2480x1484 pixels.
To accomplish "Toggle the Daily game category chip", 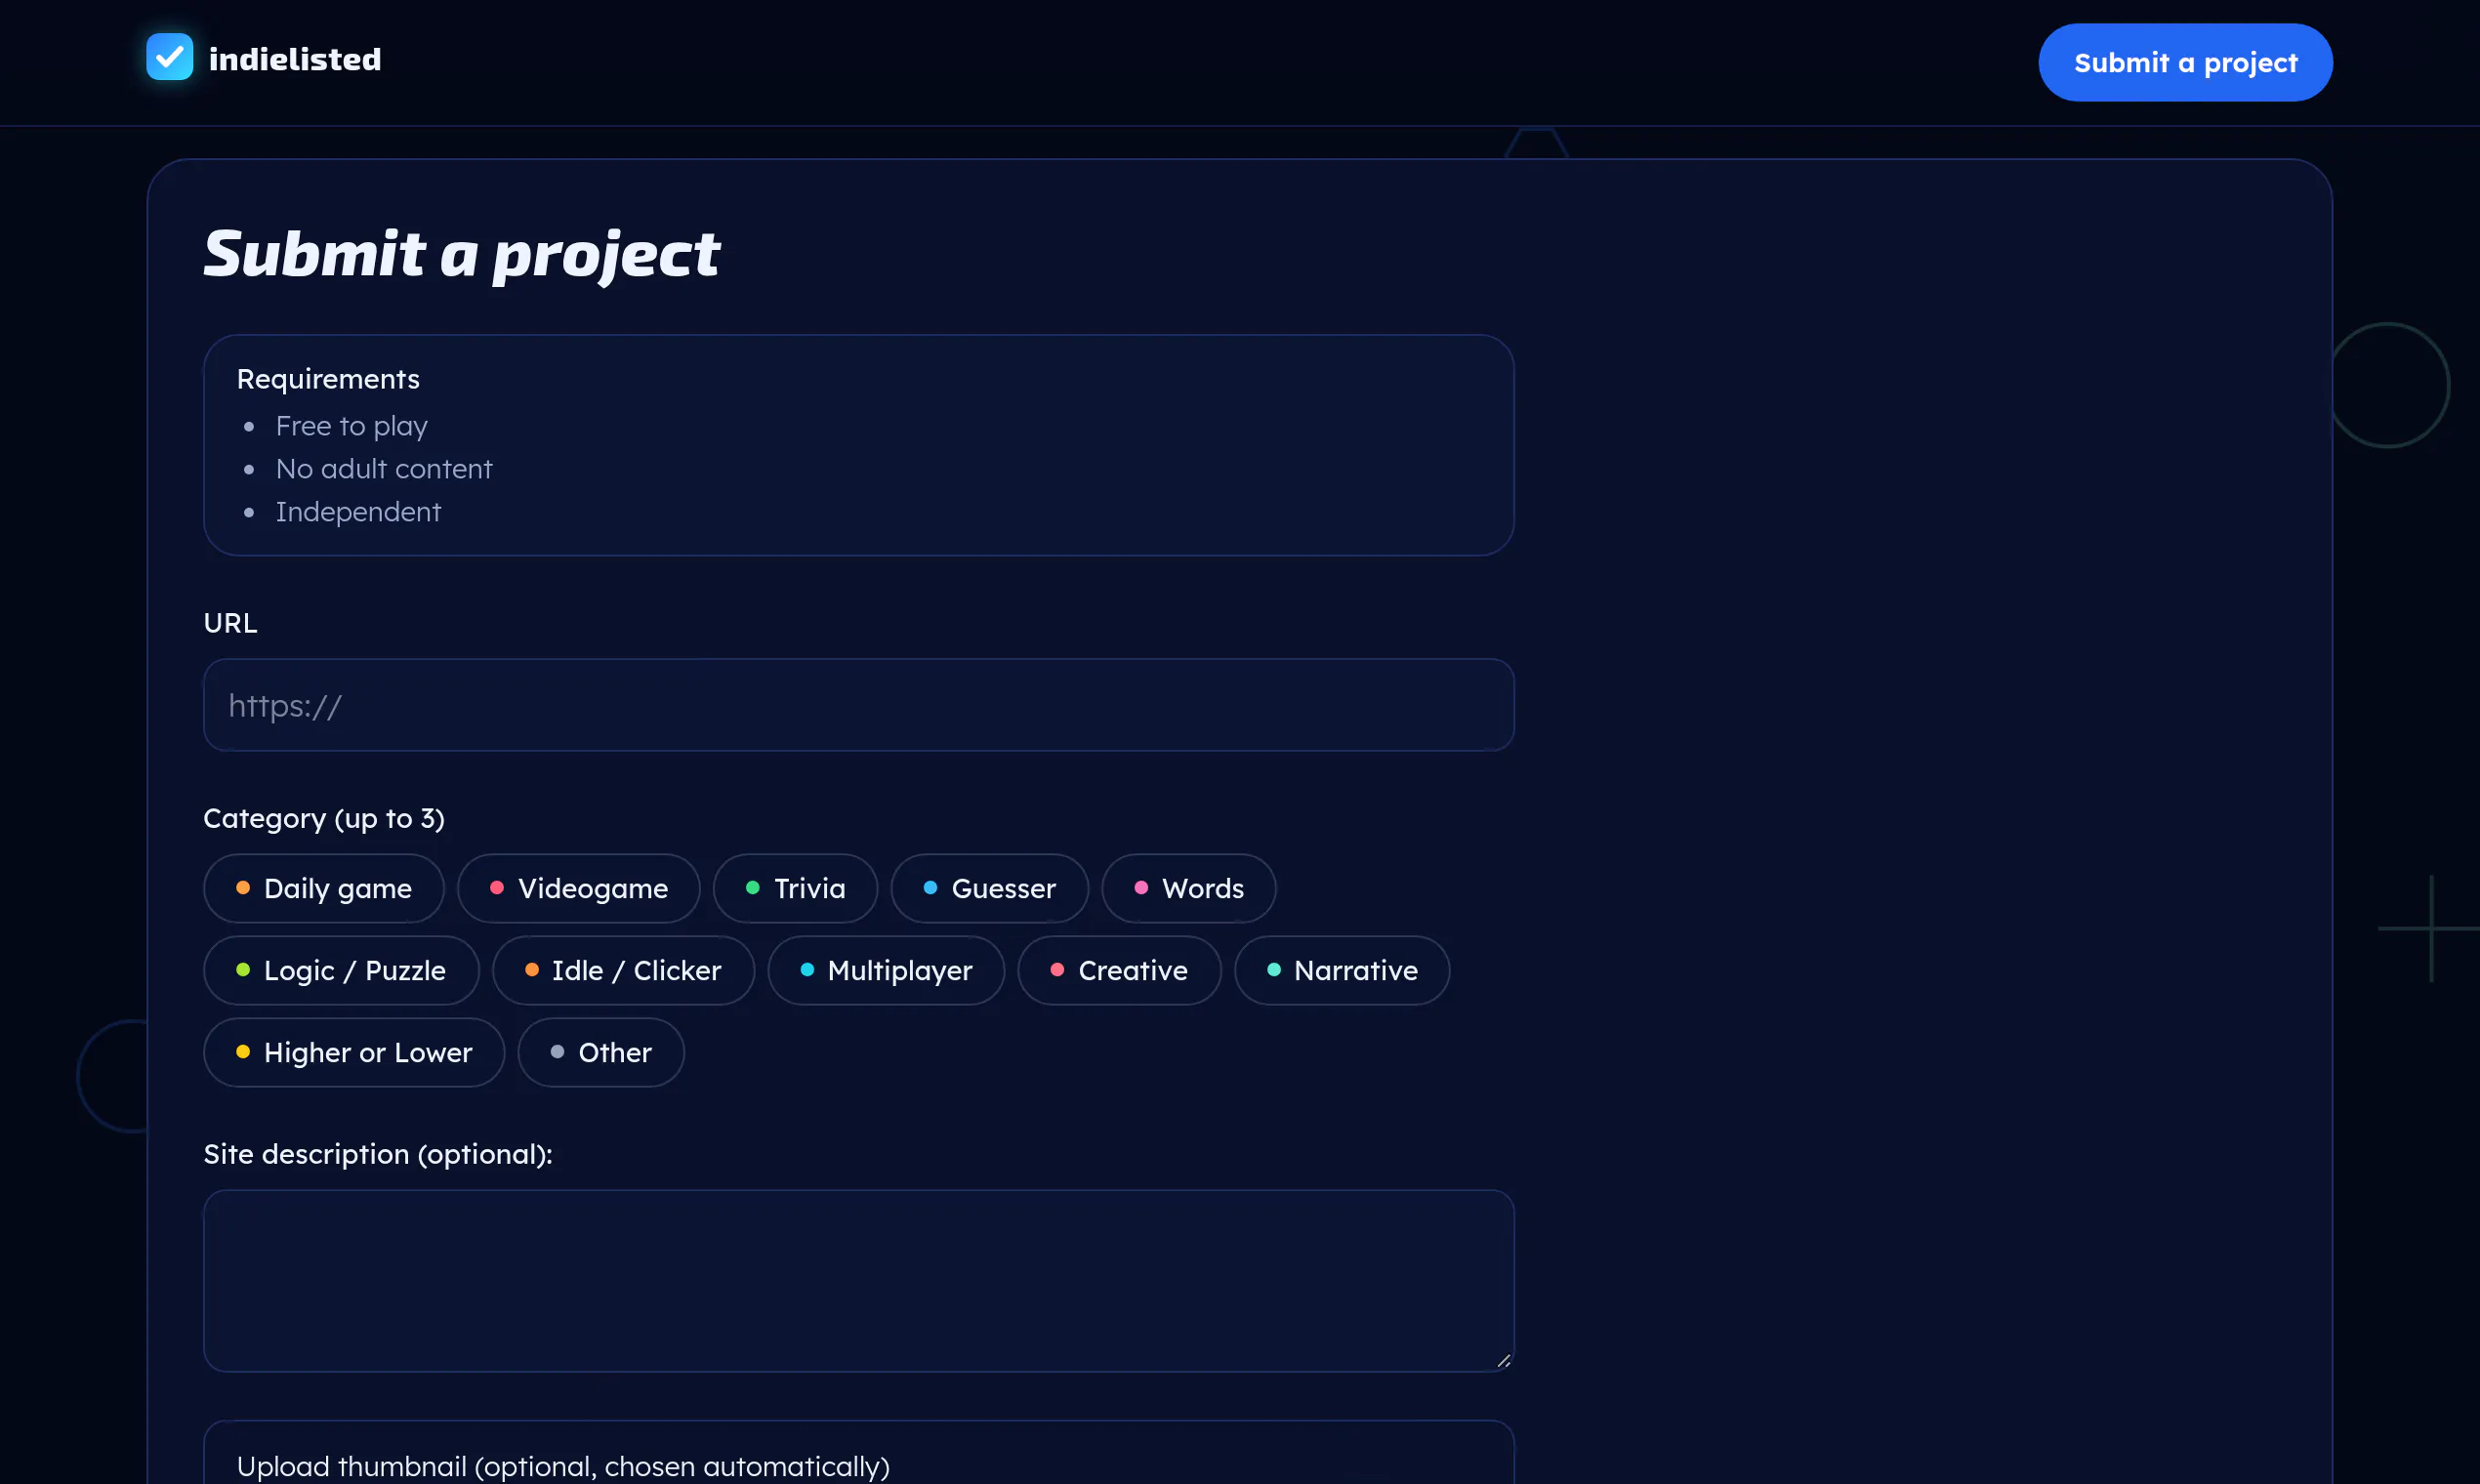I will pos(324,888).
